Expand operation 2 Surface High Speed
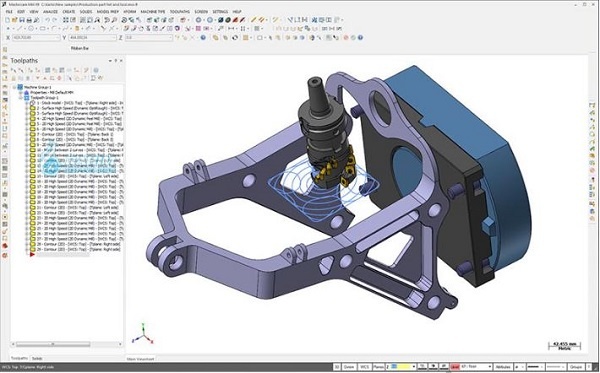 pyautogui.click(x=27, y=108)
